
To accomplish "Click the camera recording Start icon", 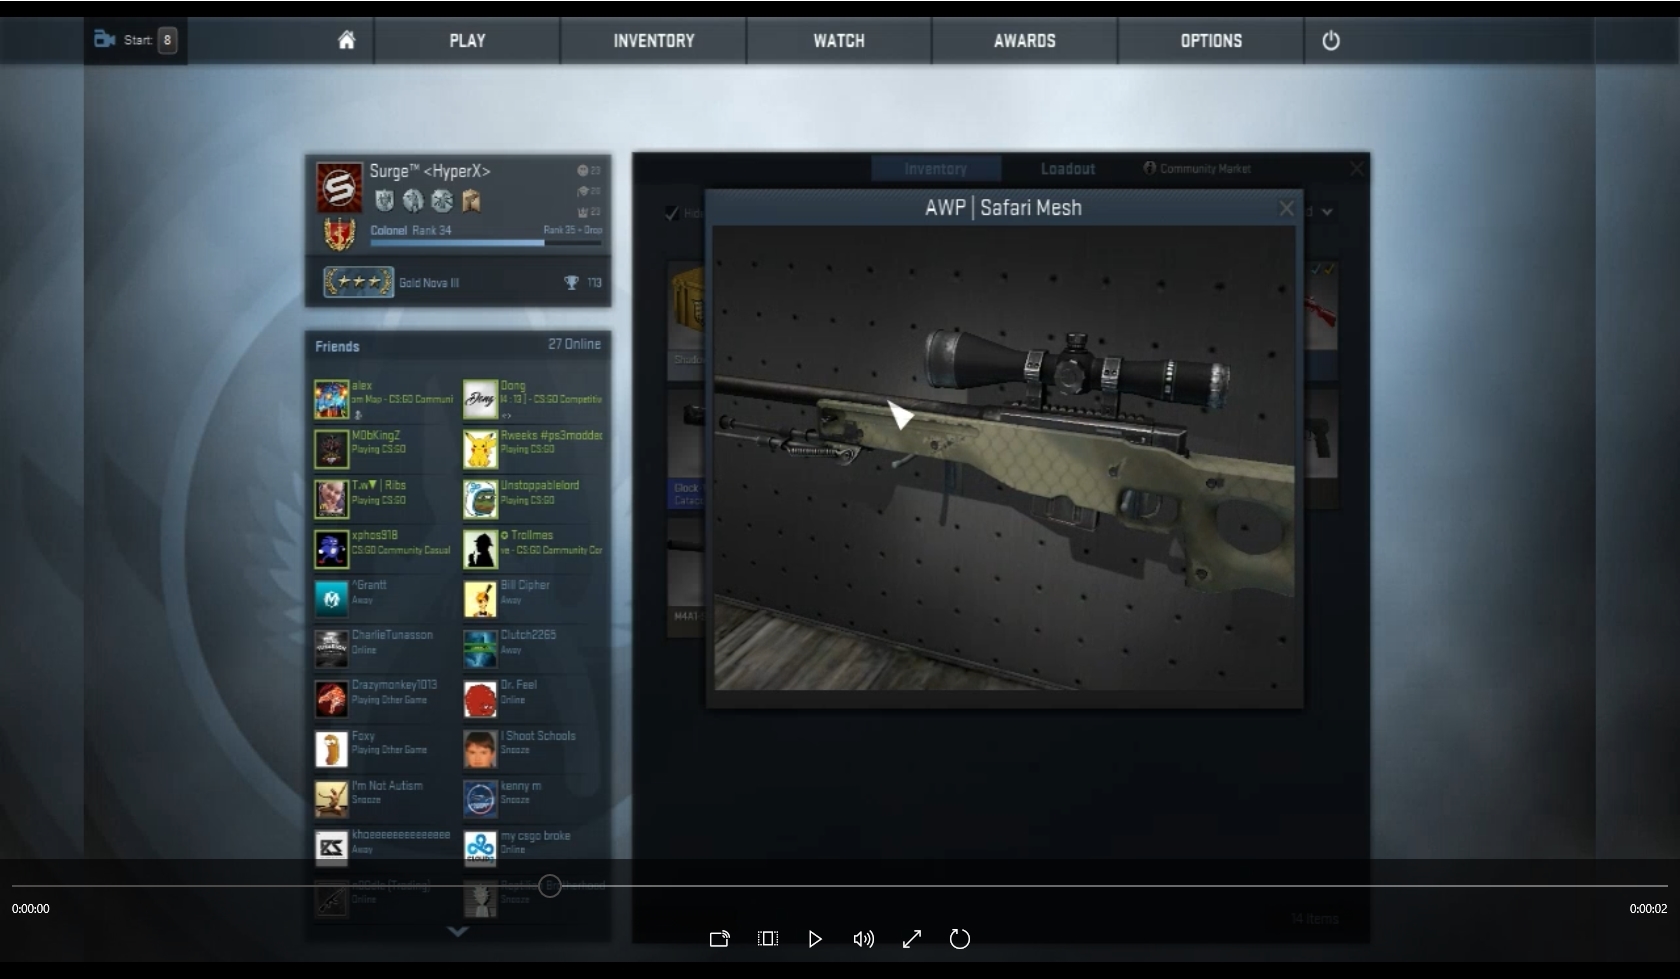I will [105, 39].
